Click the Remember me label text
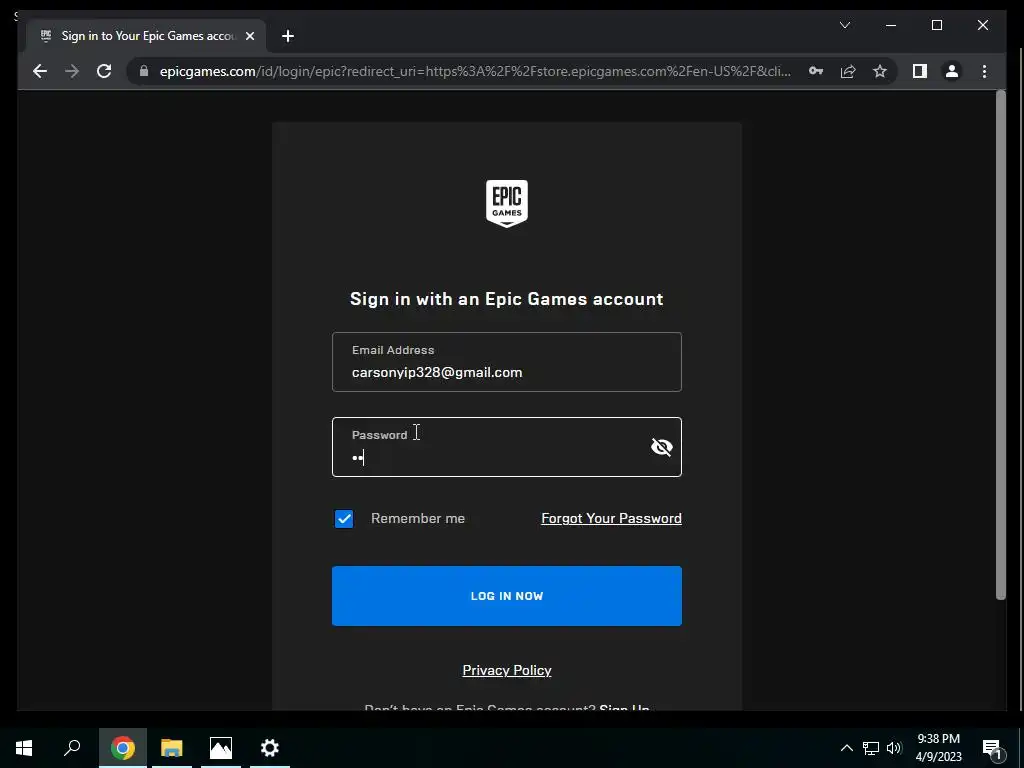Image resolution: width=1024 pixels, height=768 pixels. coord(418,519)
